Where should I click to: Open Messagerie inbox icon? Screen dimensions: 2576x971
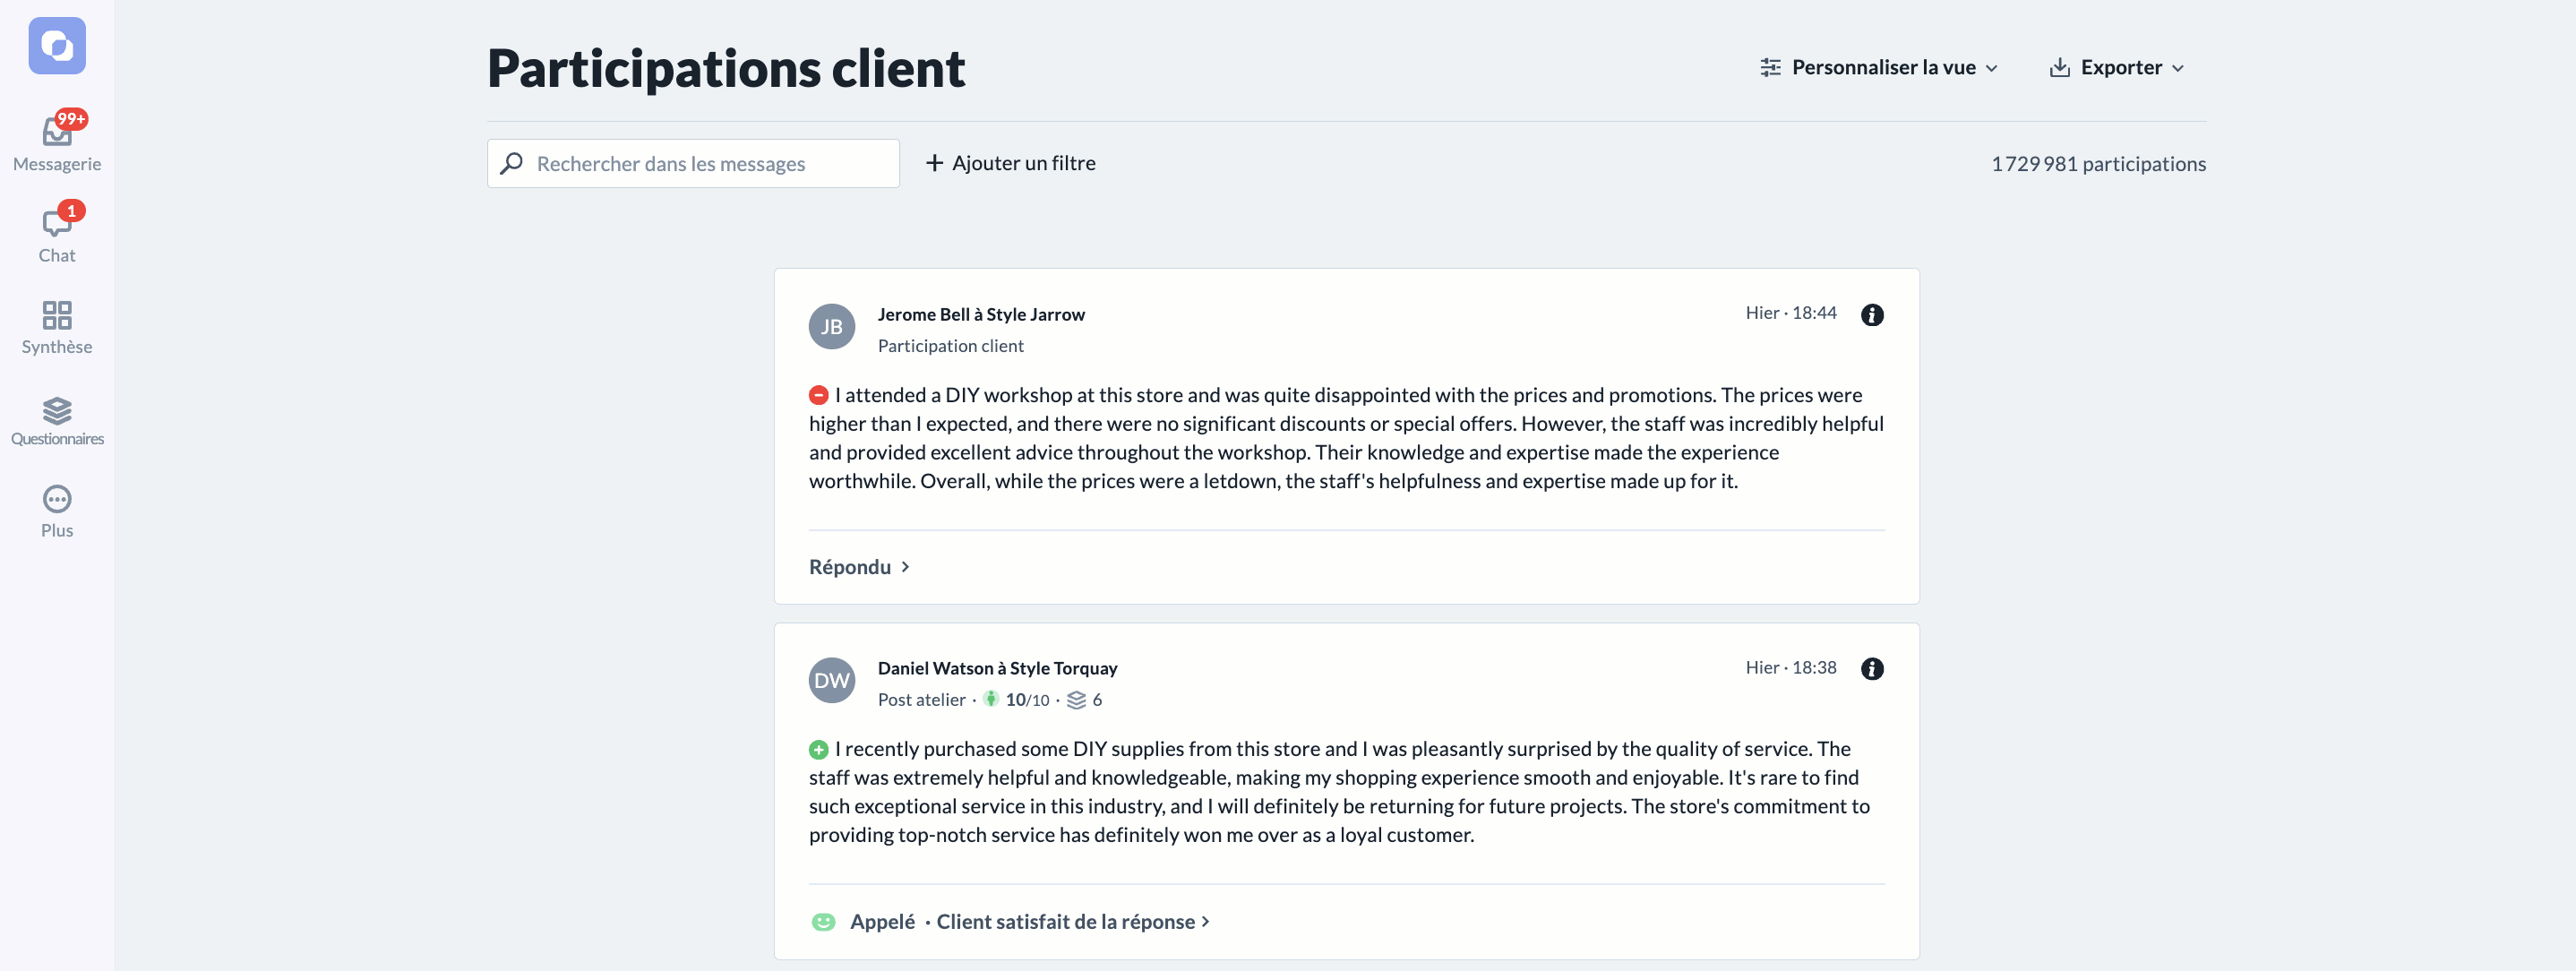coord(57,131)
